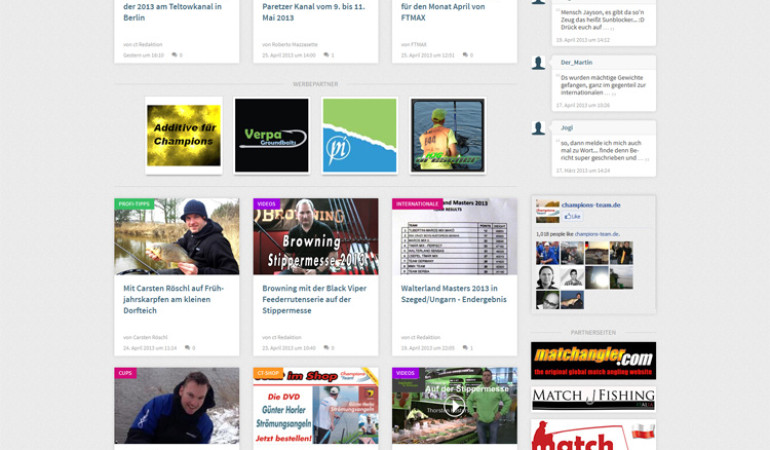Open the CUPS category label
Screen dimensions: 770x450
(x=125, y=373)
